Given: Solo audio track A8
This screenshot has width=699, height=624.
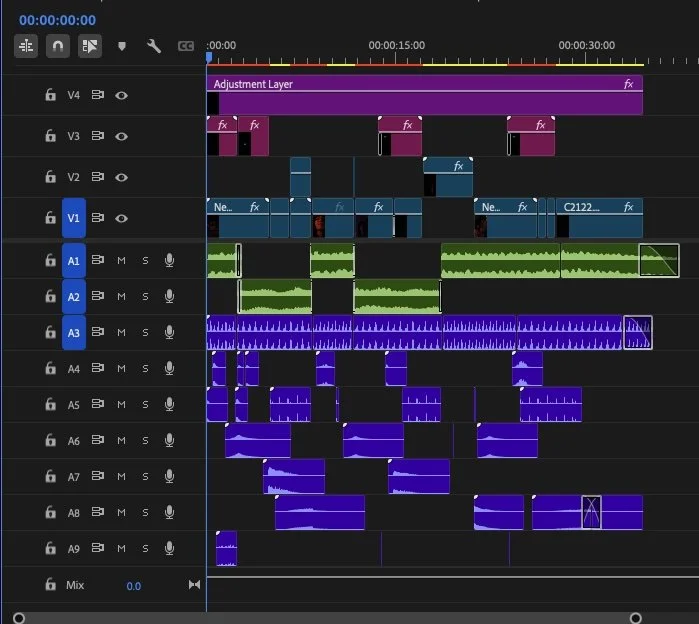Looking at the screenshot, I should tap(145, 513).
